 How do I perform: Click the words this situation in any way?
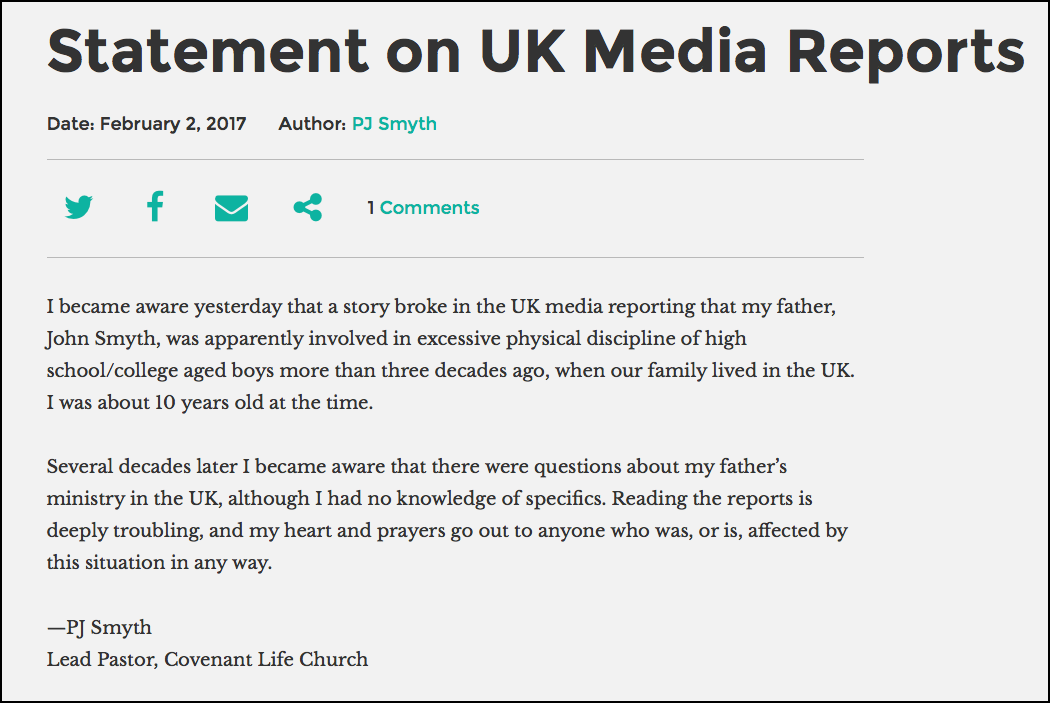tap(159, 562)
